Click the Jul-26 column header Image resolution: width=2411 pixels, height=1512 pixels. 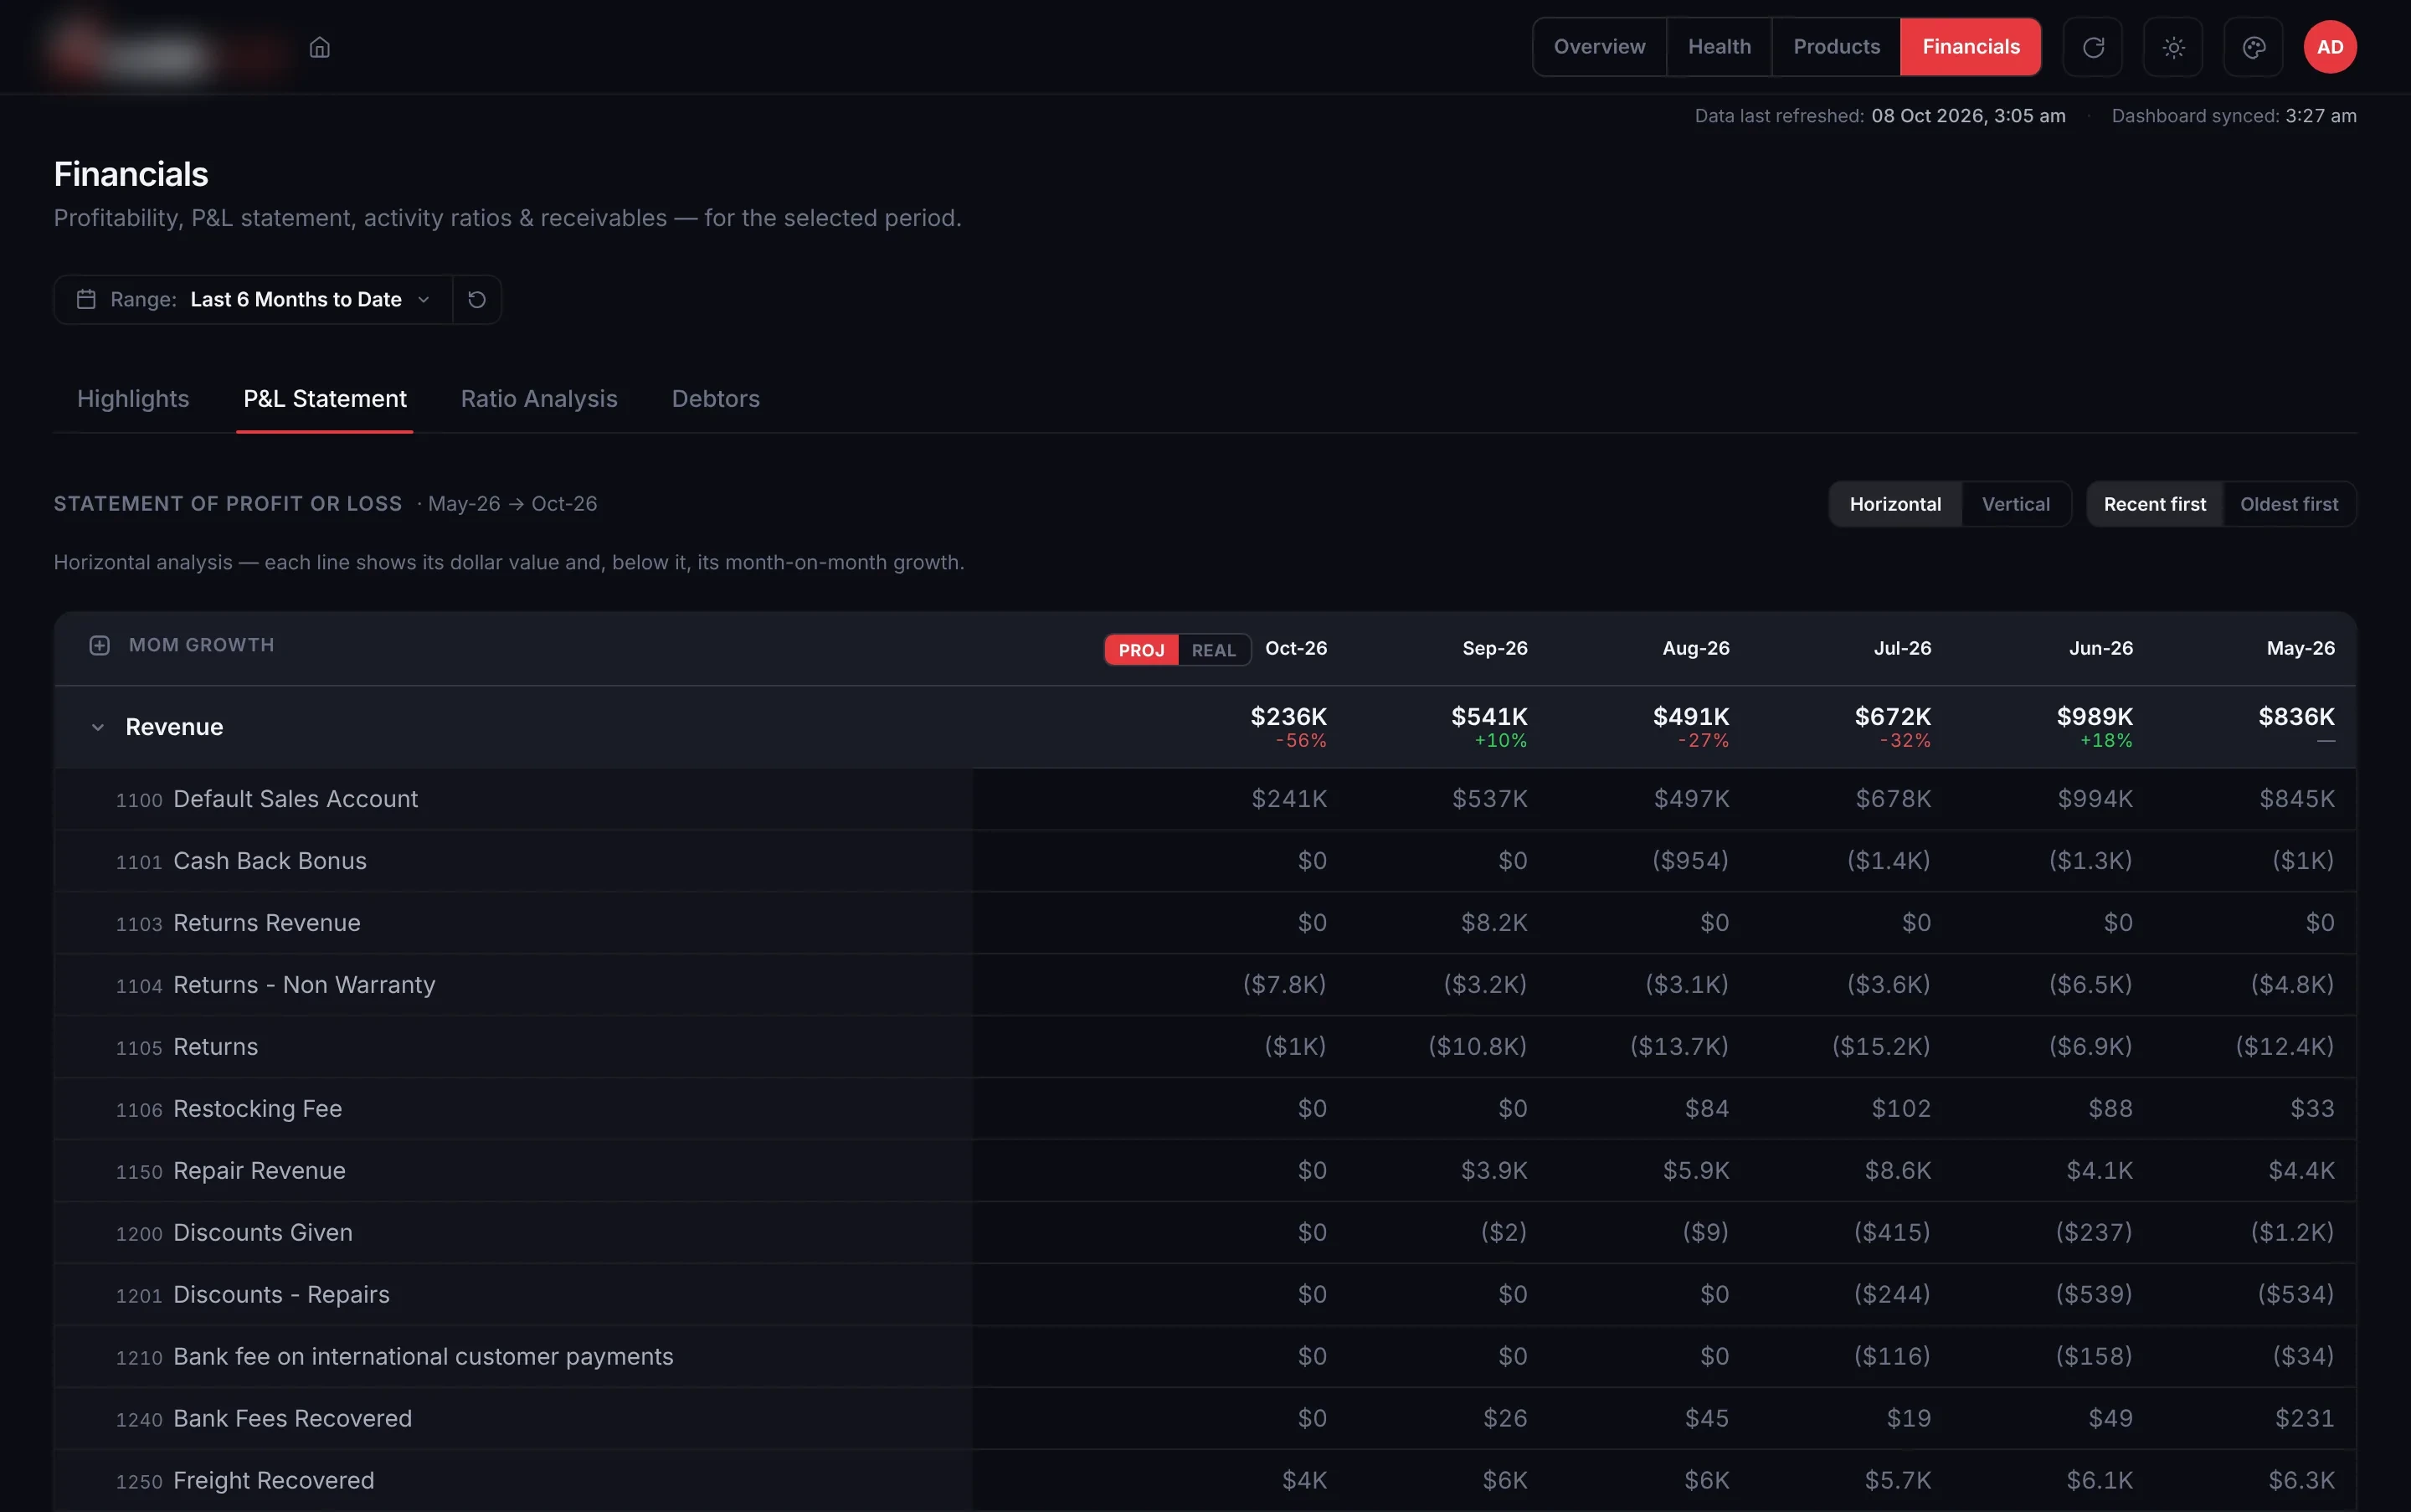coord(1902,649)
